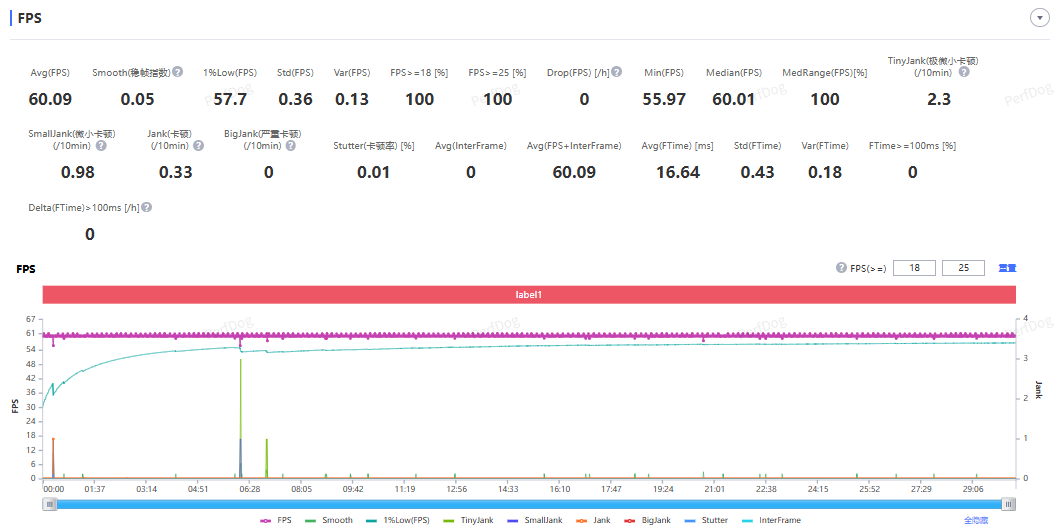Select the red label1 segment bar
The width and height of the screenshot is (1058, 528).
(x=529, y=295)
